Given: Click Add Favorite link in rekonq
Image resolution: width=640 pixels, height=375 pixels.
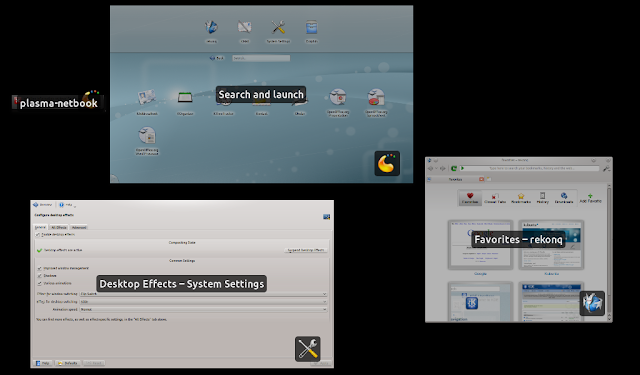Looking at the screenshot, I should pos(590,198).
